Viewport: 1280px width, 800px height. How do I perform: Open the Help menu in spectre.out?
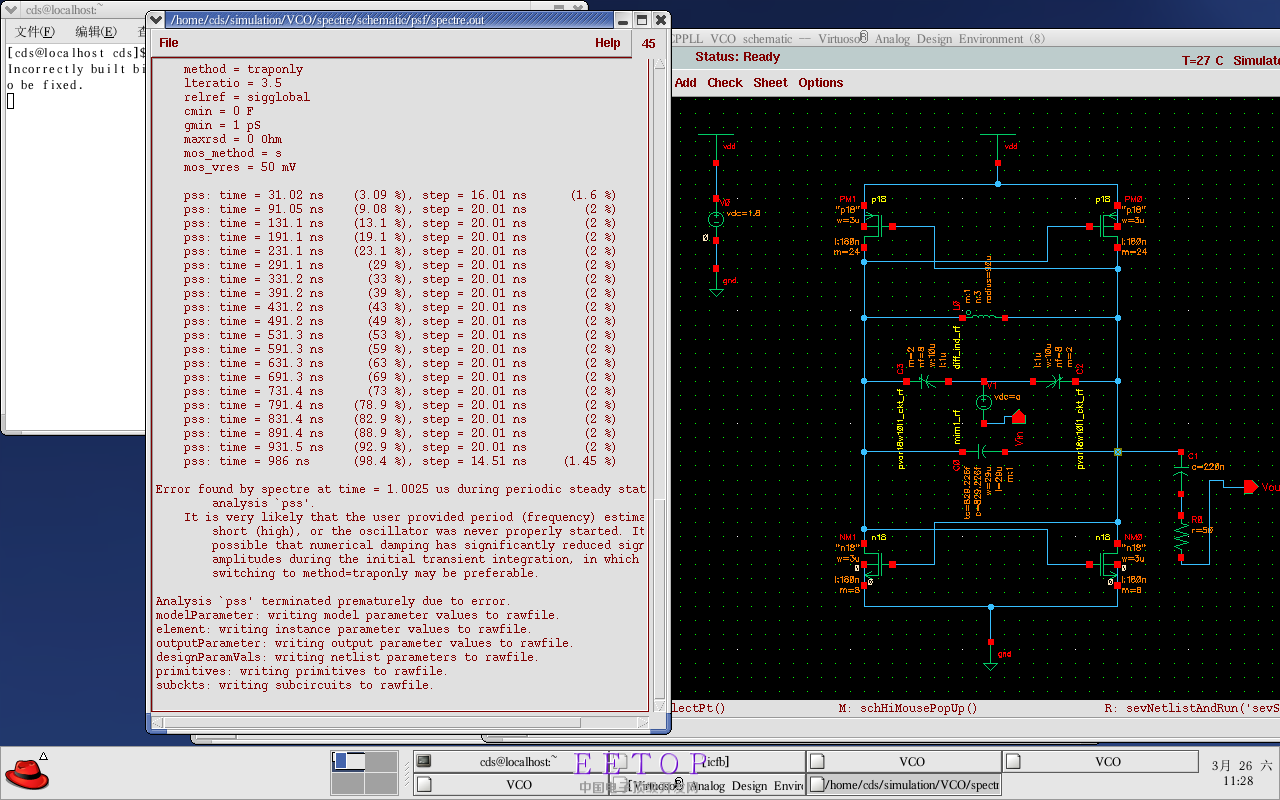(607, 43)
